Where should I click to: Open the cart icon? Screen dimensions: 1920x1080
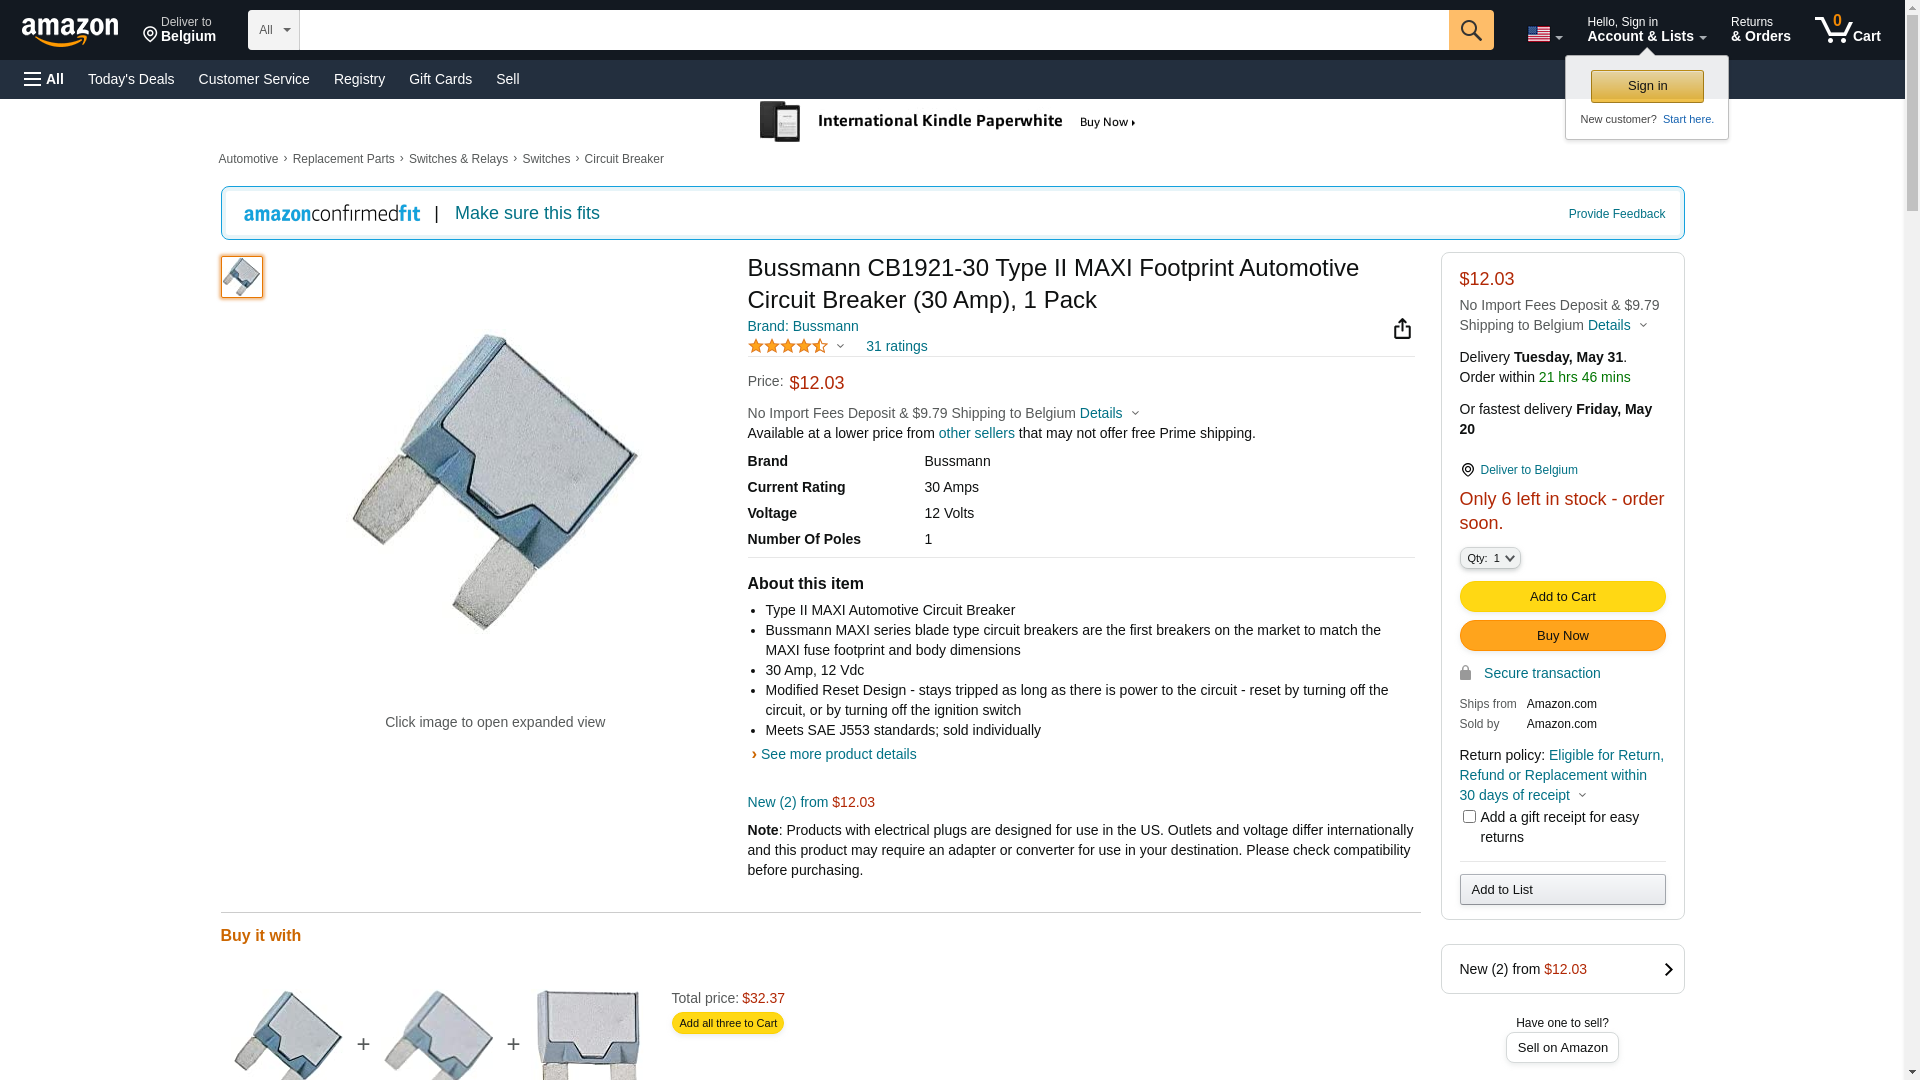[x=1847, y=30]
